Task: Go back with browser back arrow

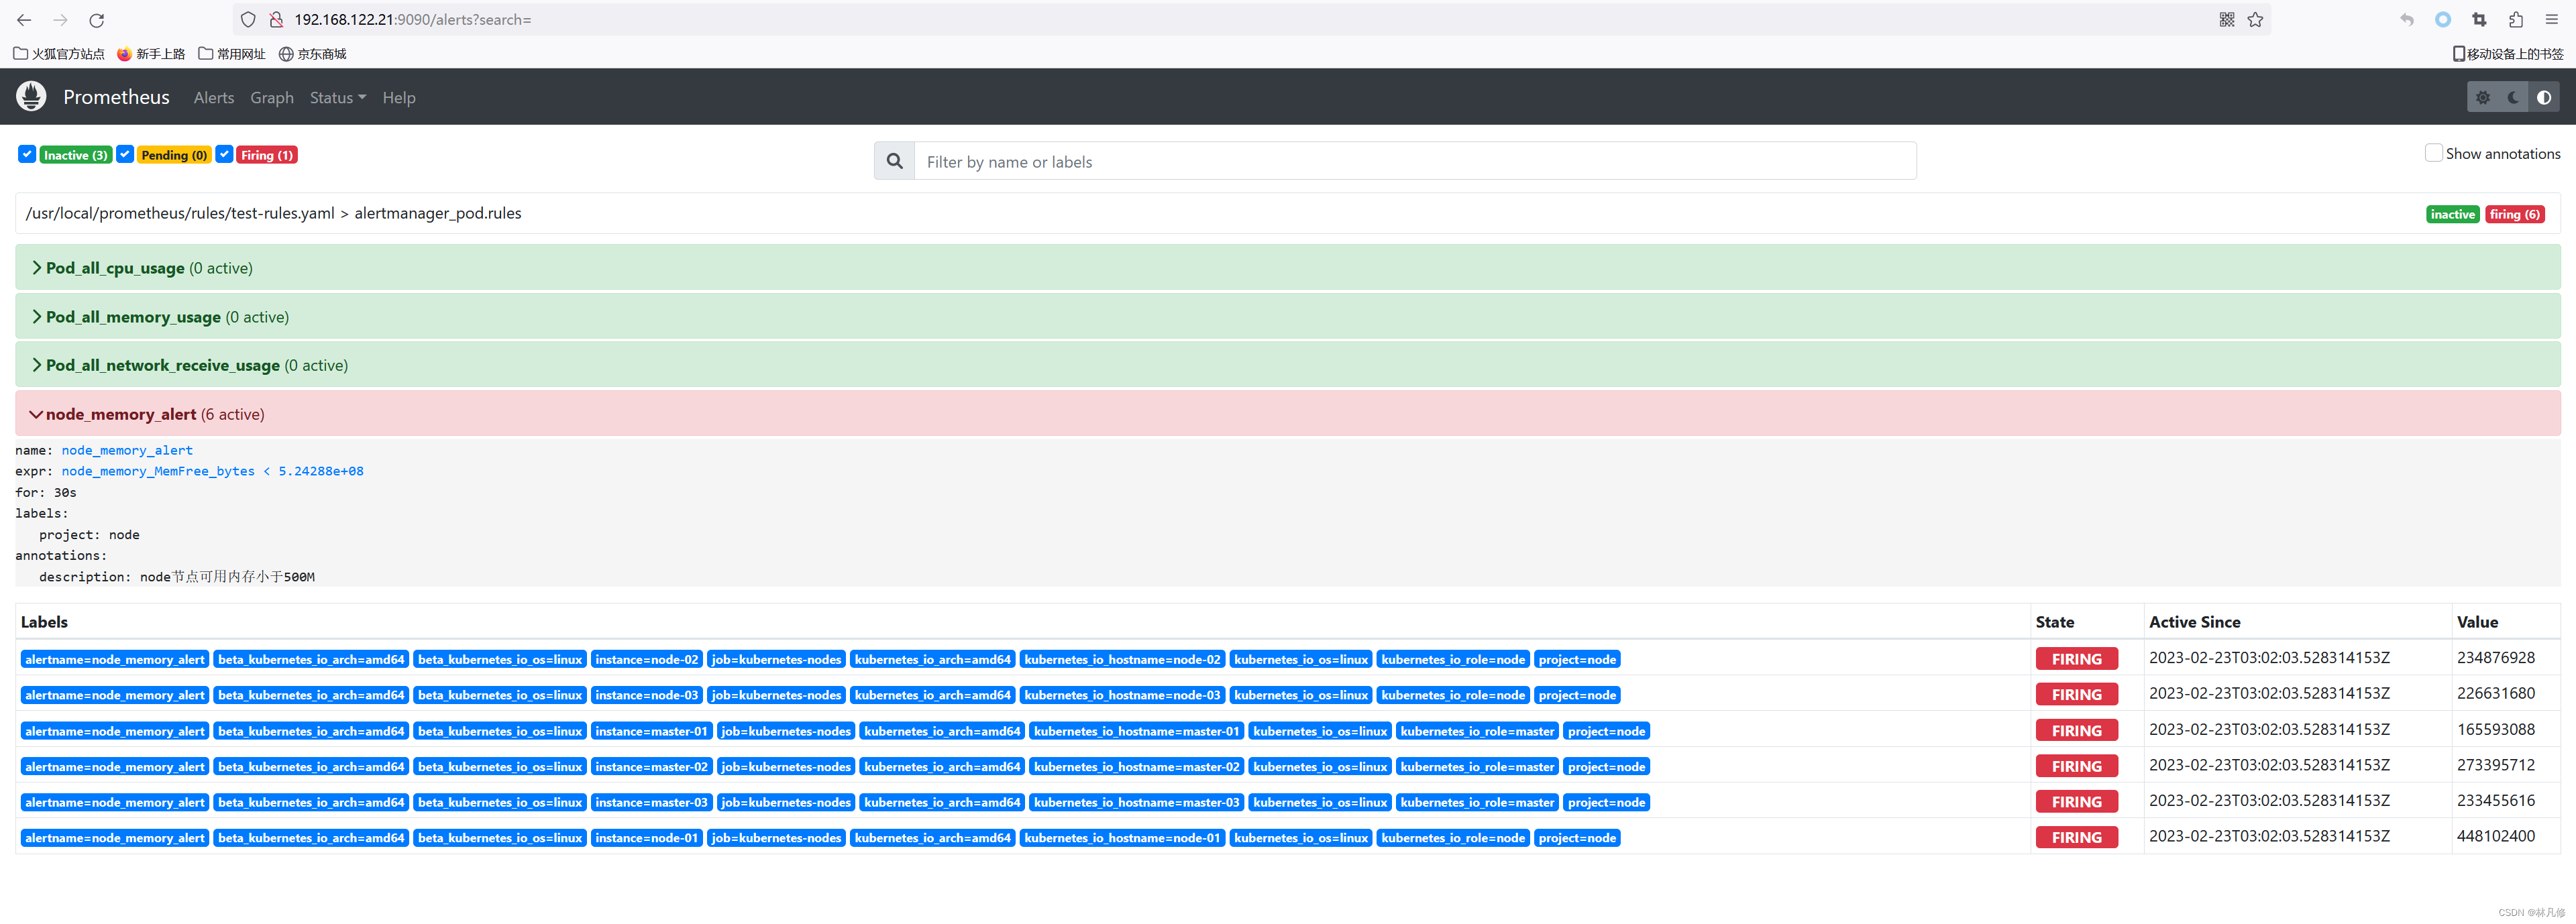Action: tap(24, 20)
